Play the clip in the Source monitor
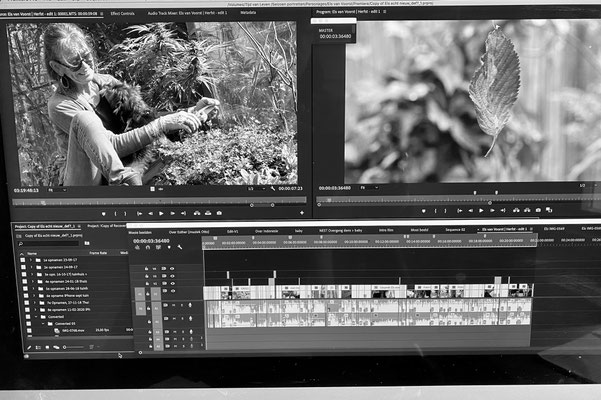Image resolution: width=601 pixels, height=400 pixels. coord(161,213)
